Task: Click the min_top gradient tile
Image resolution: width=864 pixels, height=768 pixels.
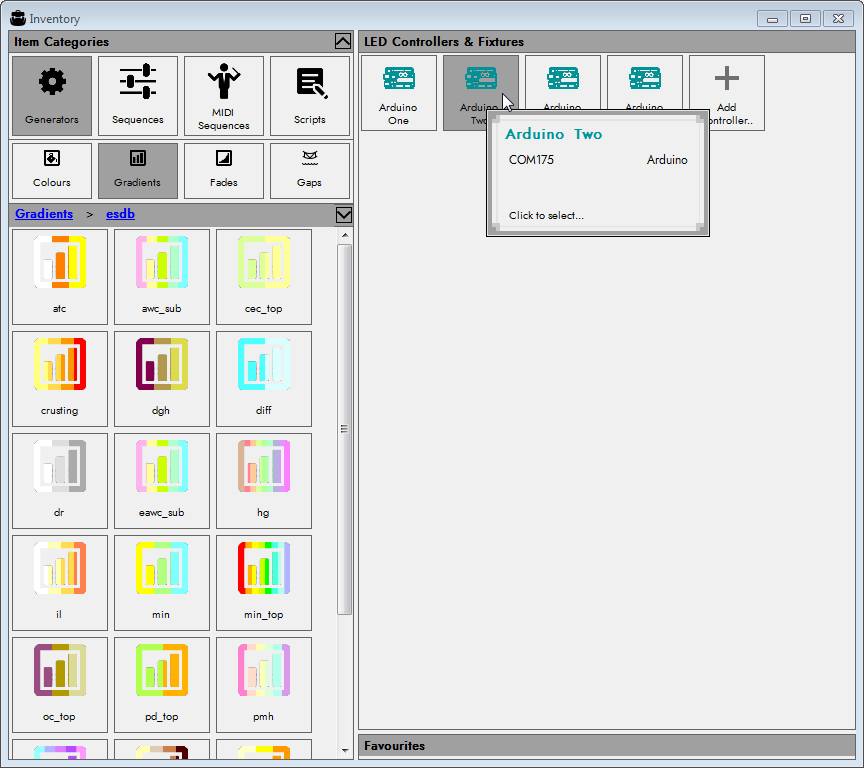Action: 263,582
